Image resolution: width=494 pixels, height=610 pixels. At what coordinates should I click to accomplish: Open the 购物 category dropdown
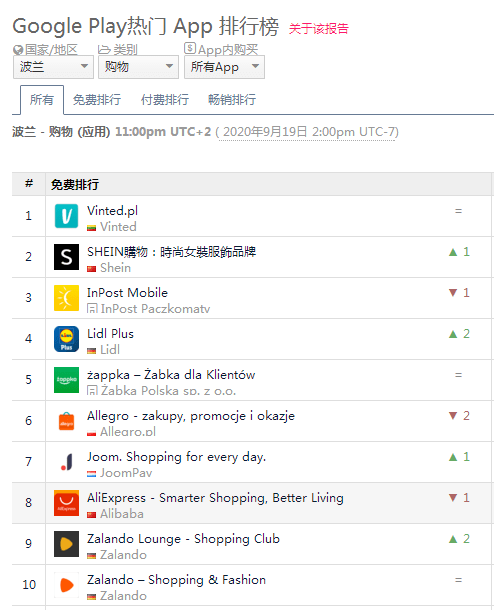coord(138,67)
